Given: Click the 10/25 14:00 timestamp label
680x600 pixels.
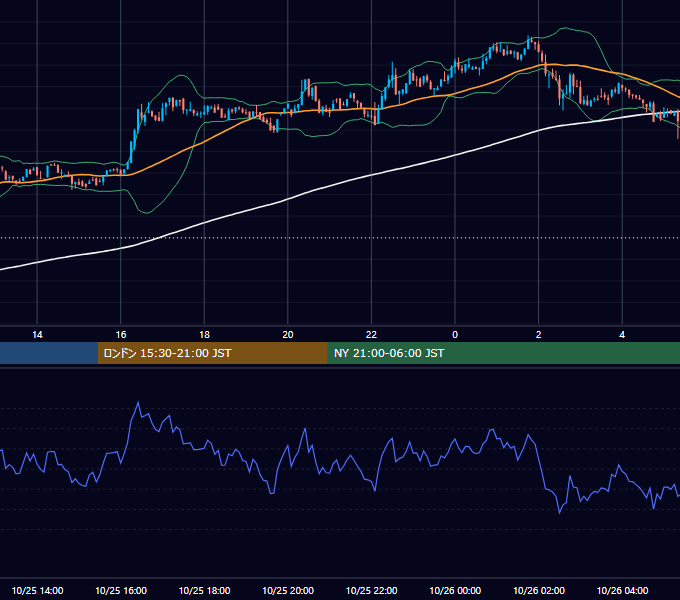Looking at the screenshot, I should click(37, 590).
